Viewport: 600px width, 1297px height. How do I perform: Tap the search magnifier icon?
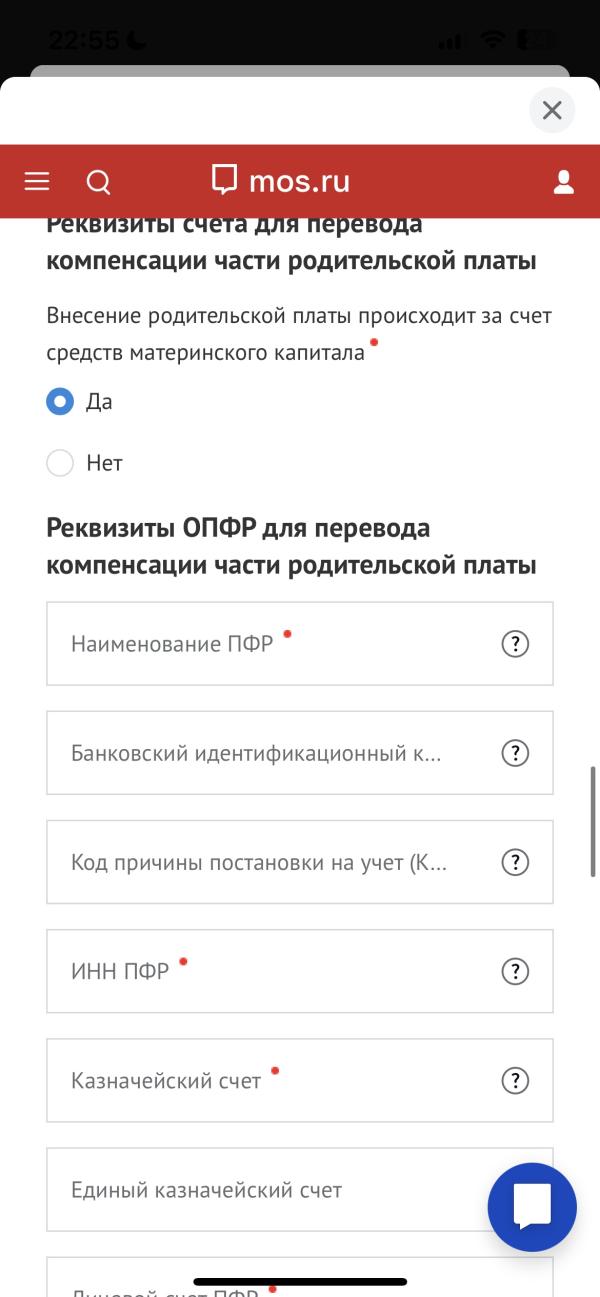[x=98, y=182]
